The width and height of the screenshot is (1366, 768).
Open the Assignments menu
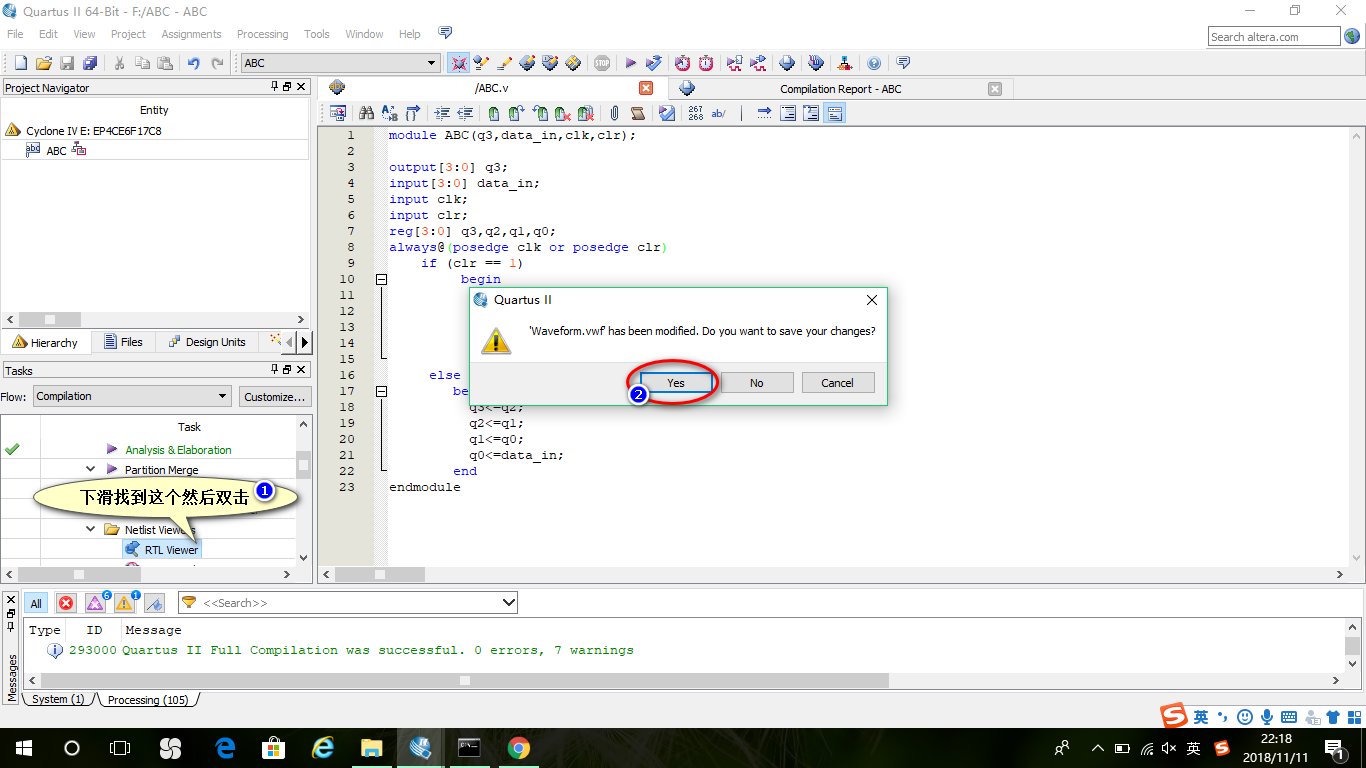pyautogui.click(x=191, y=34)
